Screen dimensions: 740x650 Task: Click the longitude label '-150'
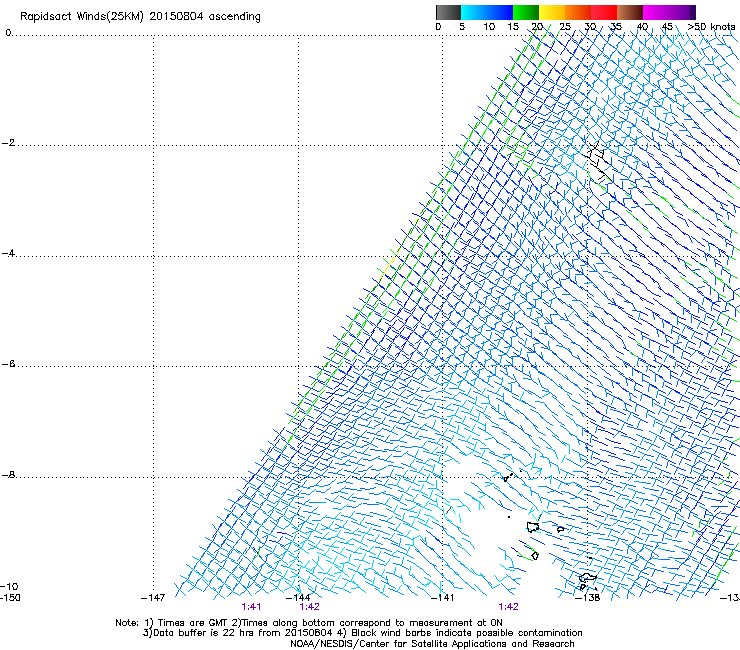tap(10, 597)
